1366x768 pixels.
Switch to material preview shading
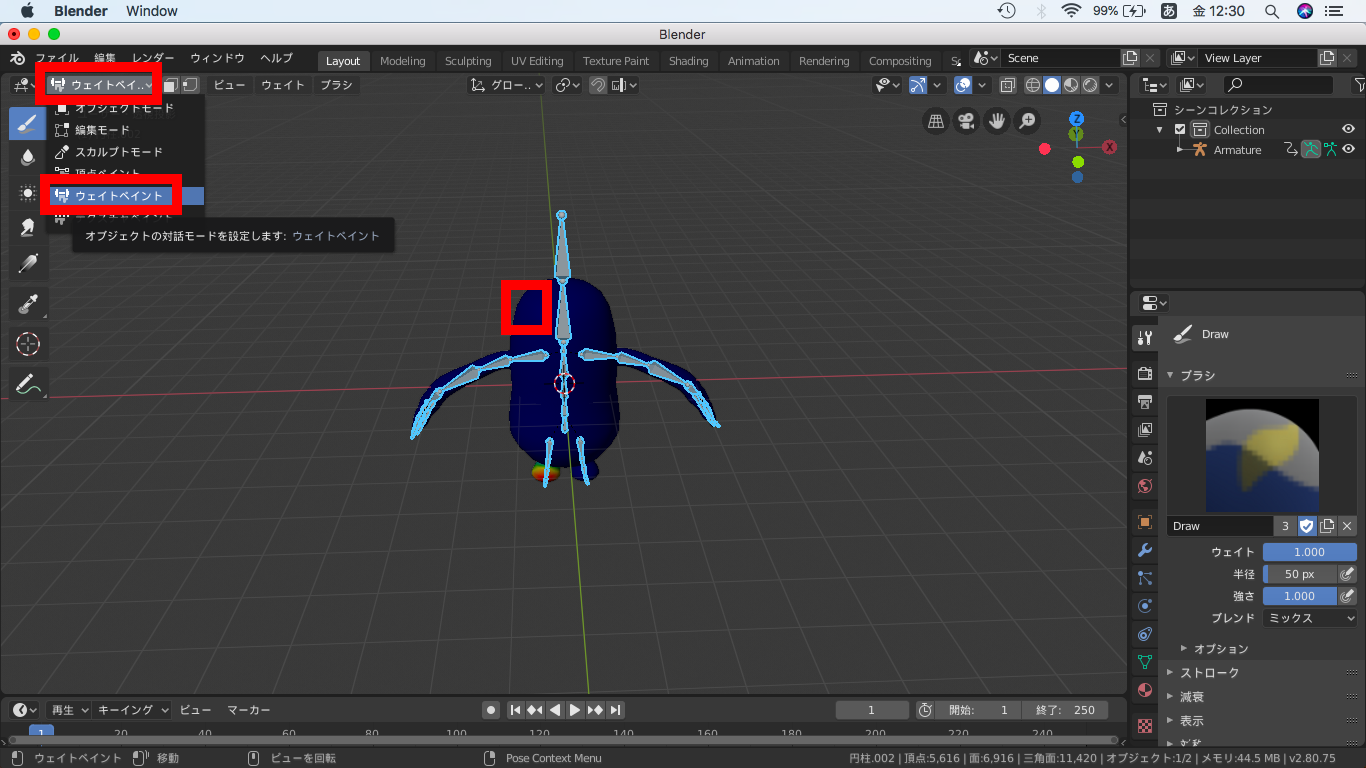(1071, 85)
